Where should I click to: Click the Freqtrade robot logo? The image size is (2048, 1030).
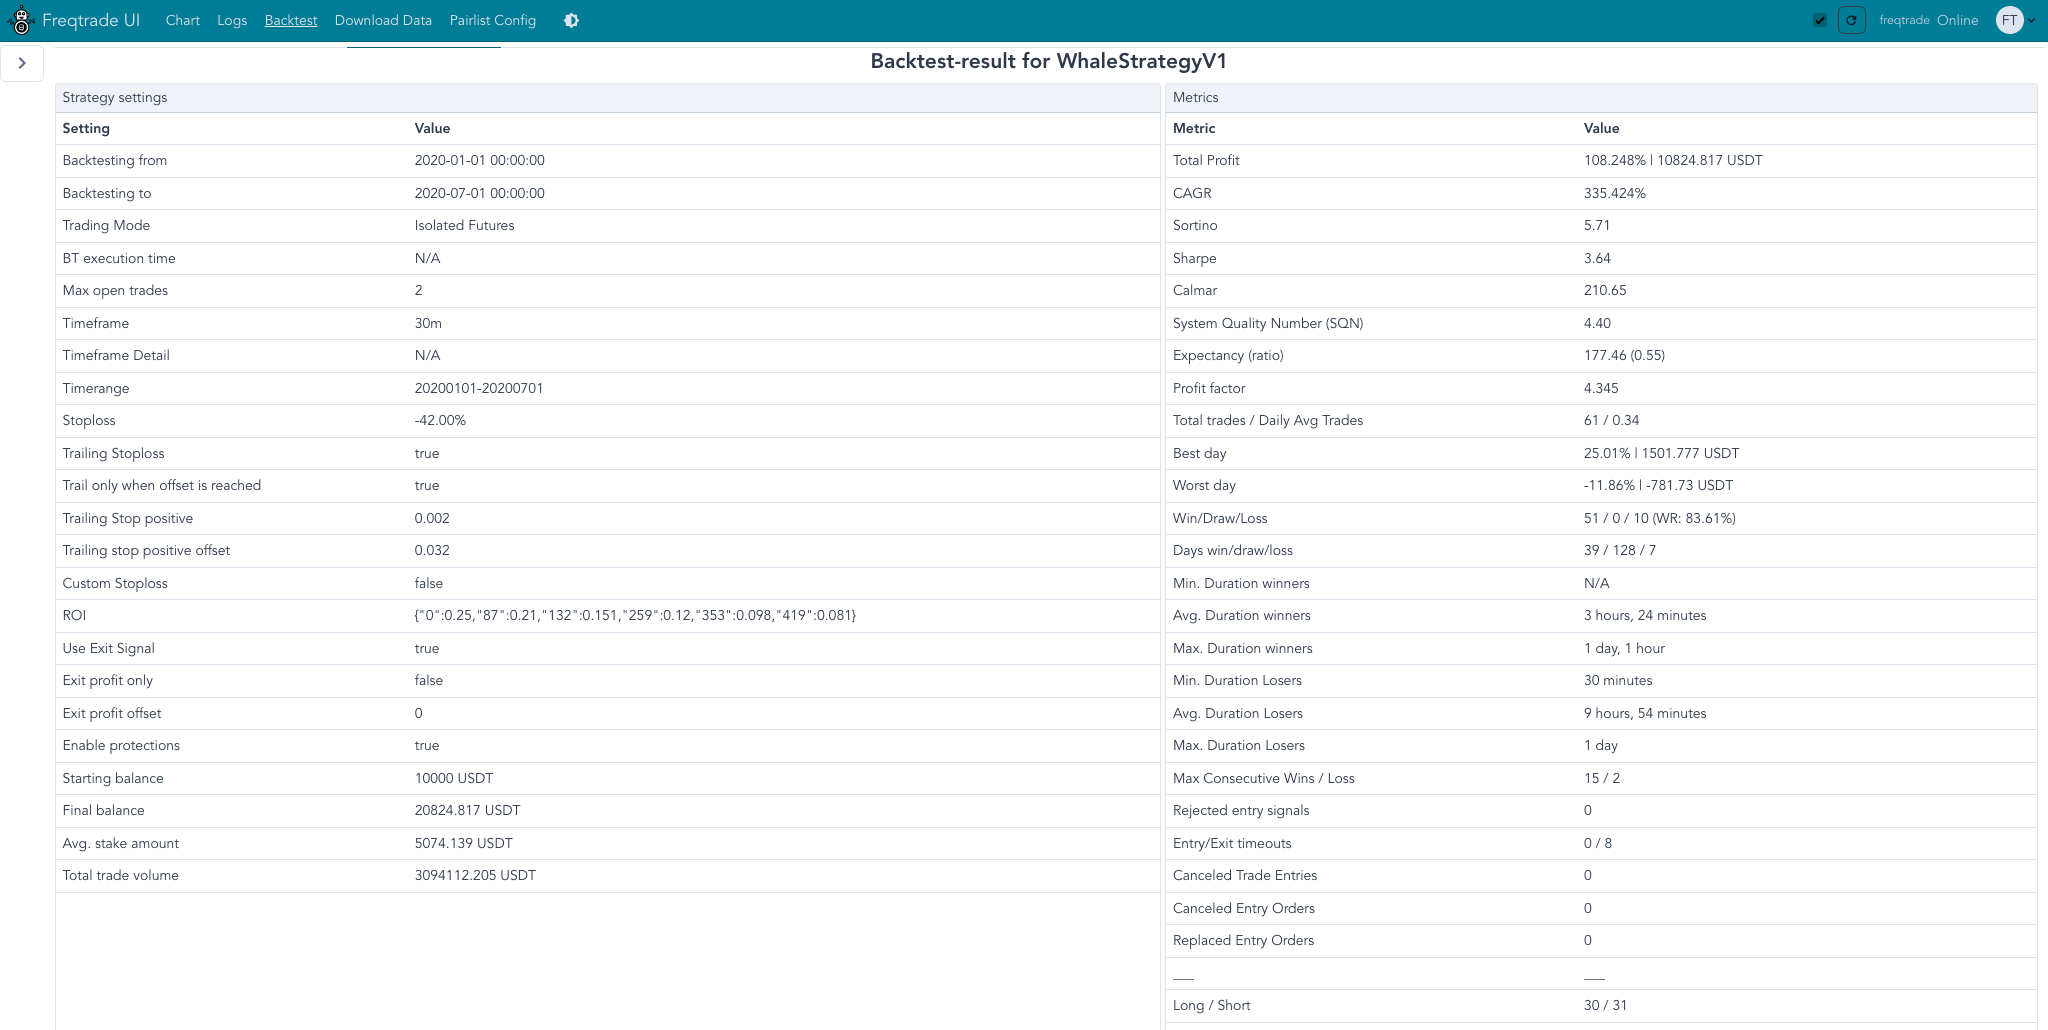coord(21,20)
